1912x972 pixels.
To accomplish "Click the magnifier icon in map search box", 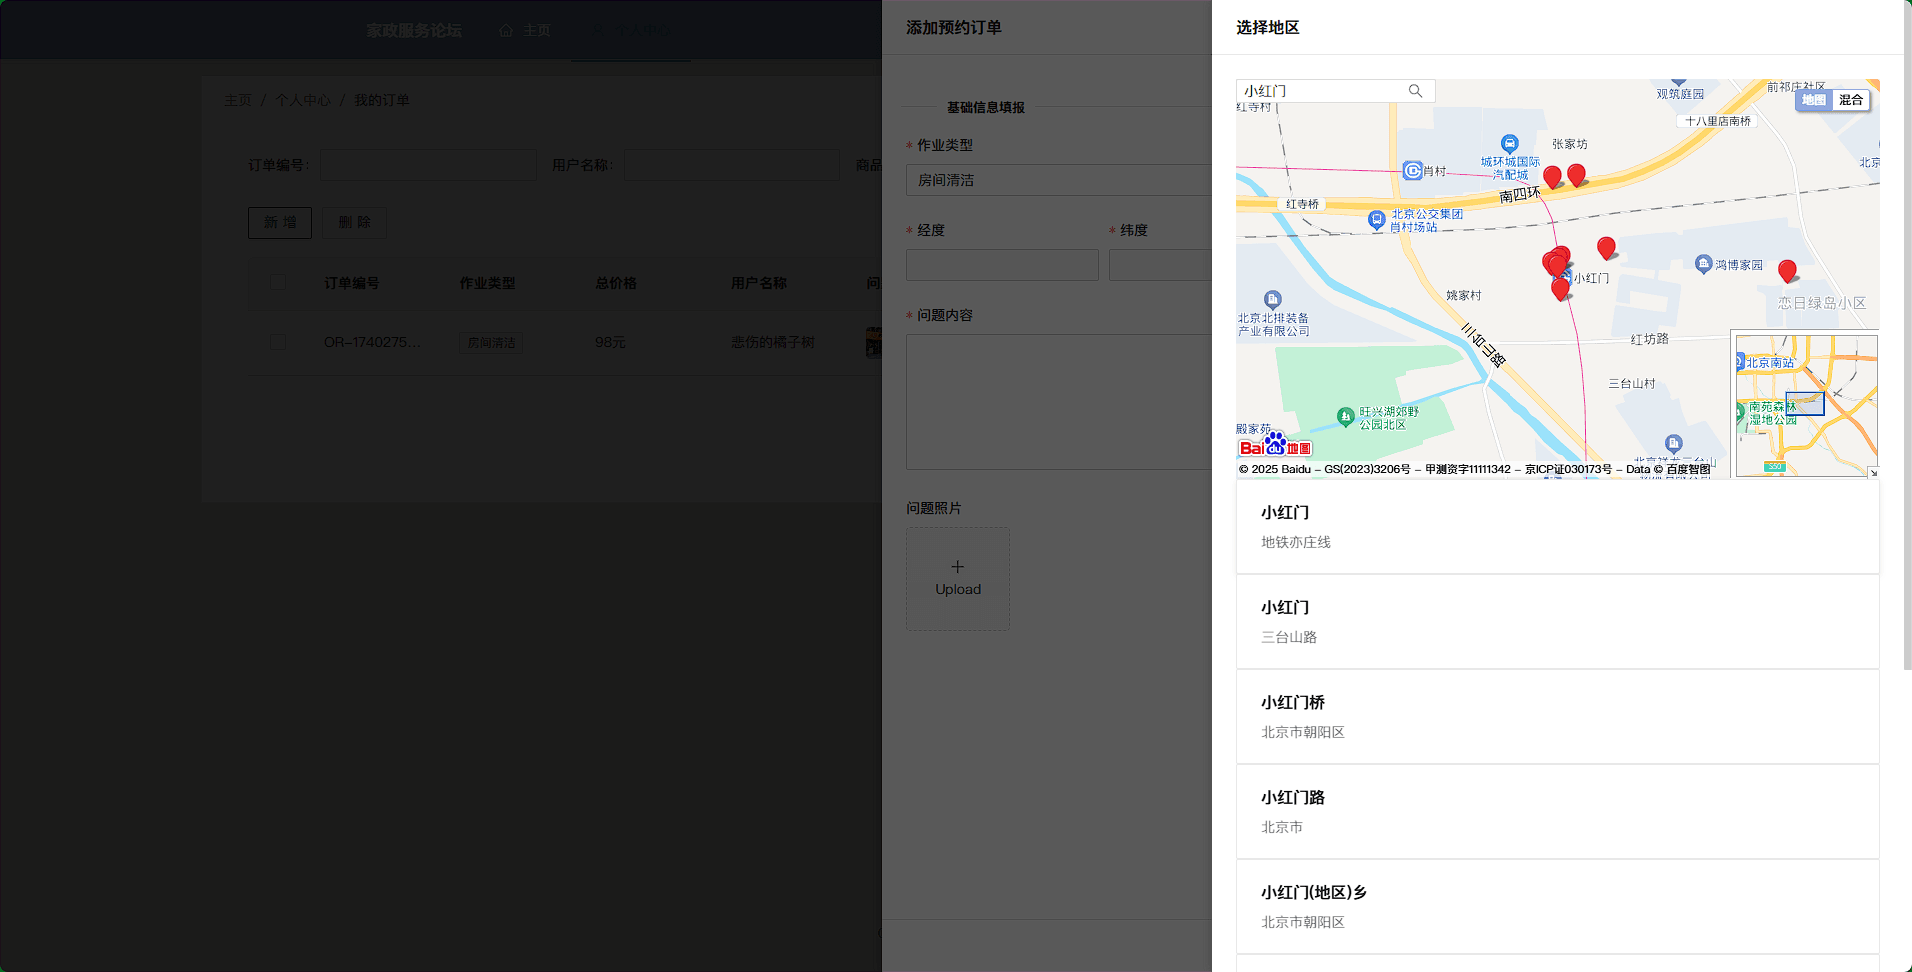I will [1415, 91].
